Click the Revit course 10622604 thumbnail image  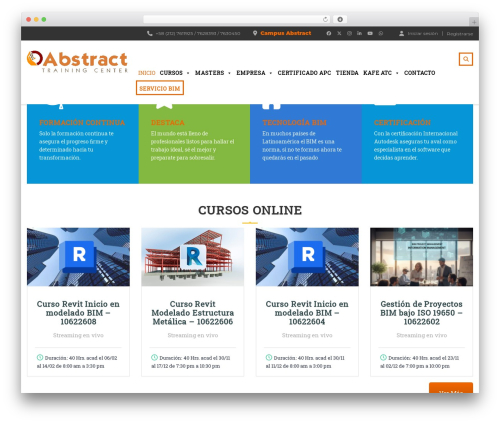(307, 257)
